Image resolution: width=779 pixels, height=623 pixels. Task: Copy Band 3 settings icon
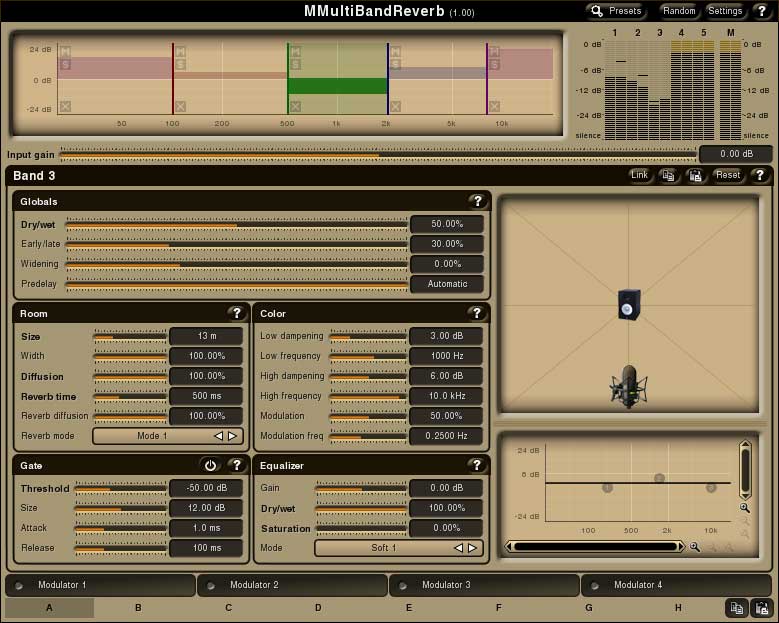coord(668,175)
